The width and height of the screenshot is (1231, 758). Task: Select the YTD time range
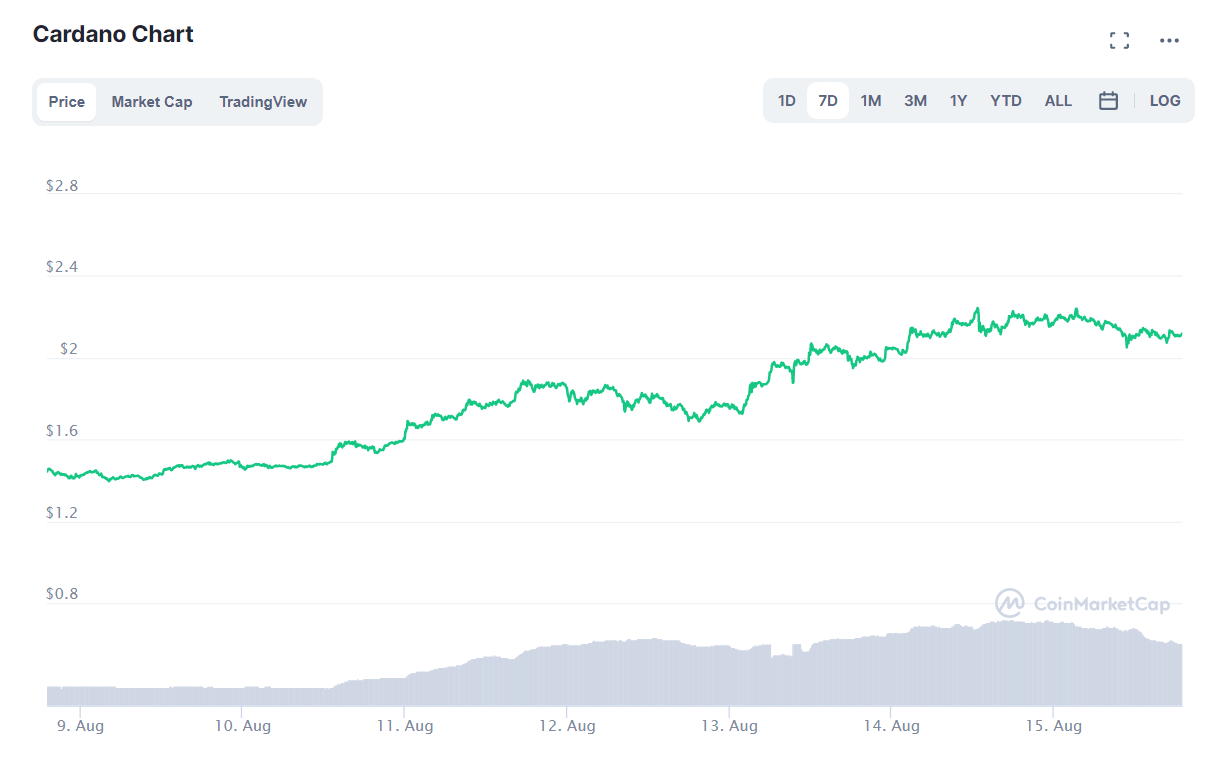pyautogui.click(x=1005, y=100)
